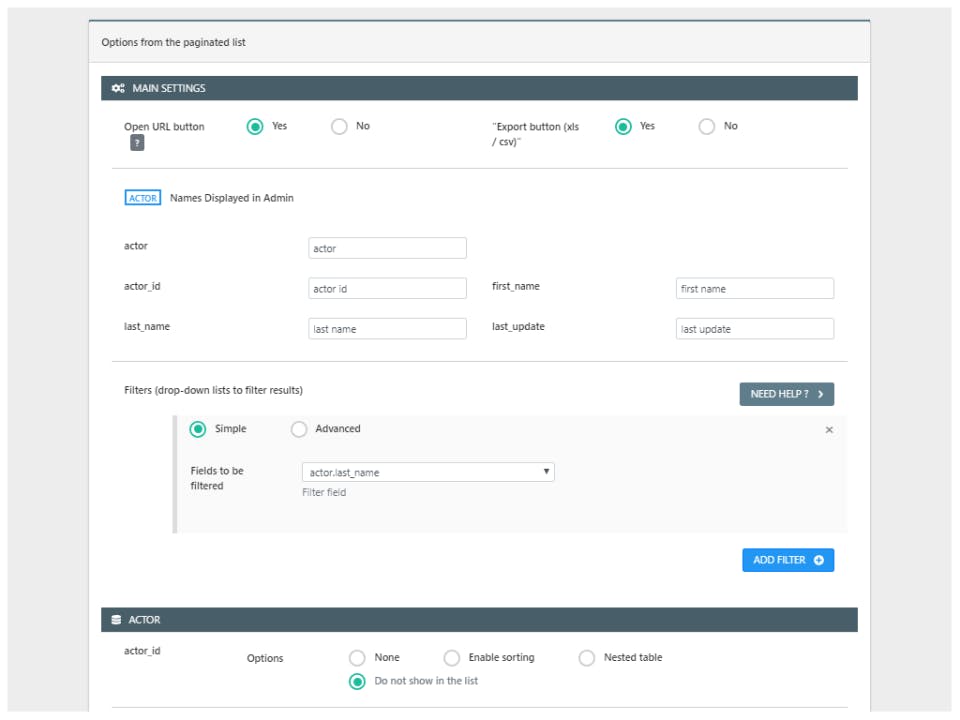Select Yes for Open URL button
The height and width of the screenshot is (720, 960).
pyautogui.click(x=255, y=127)
